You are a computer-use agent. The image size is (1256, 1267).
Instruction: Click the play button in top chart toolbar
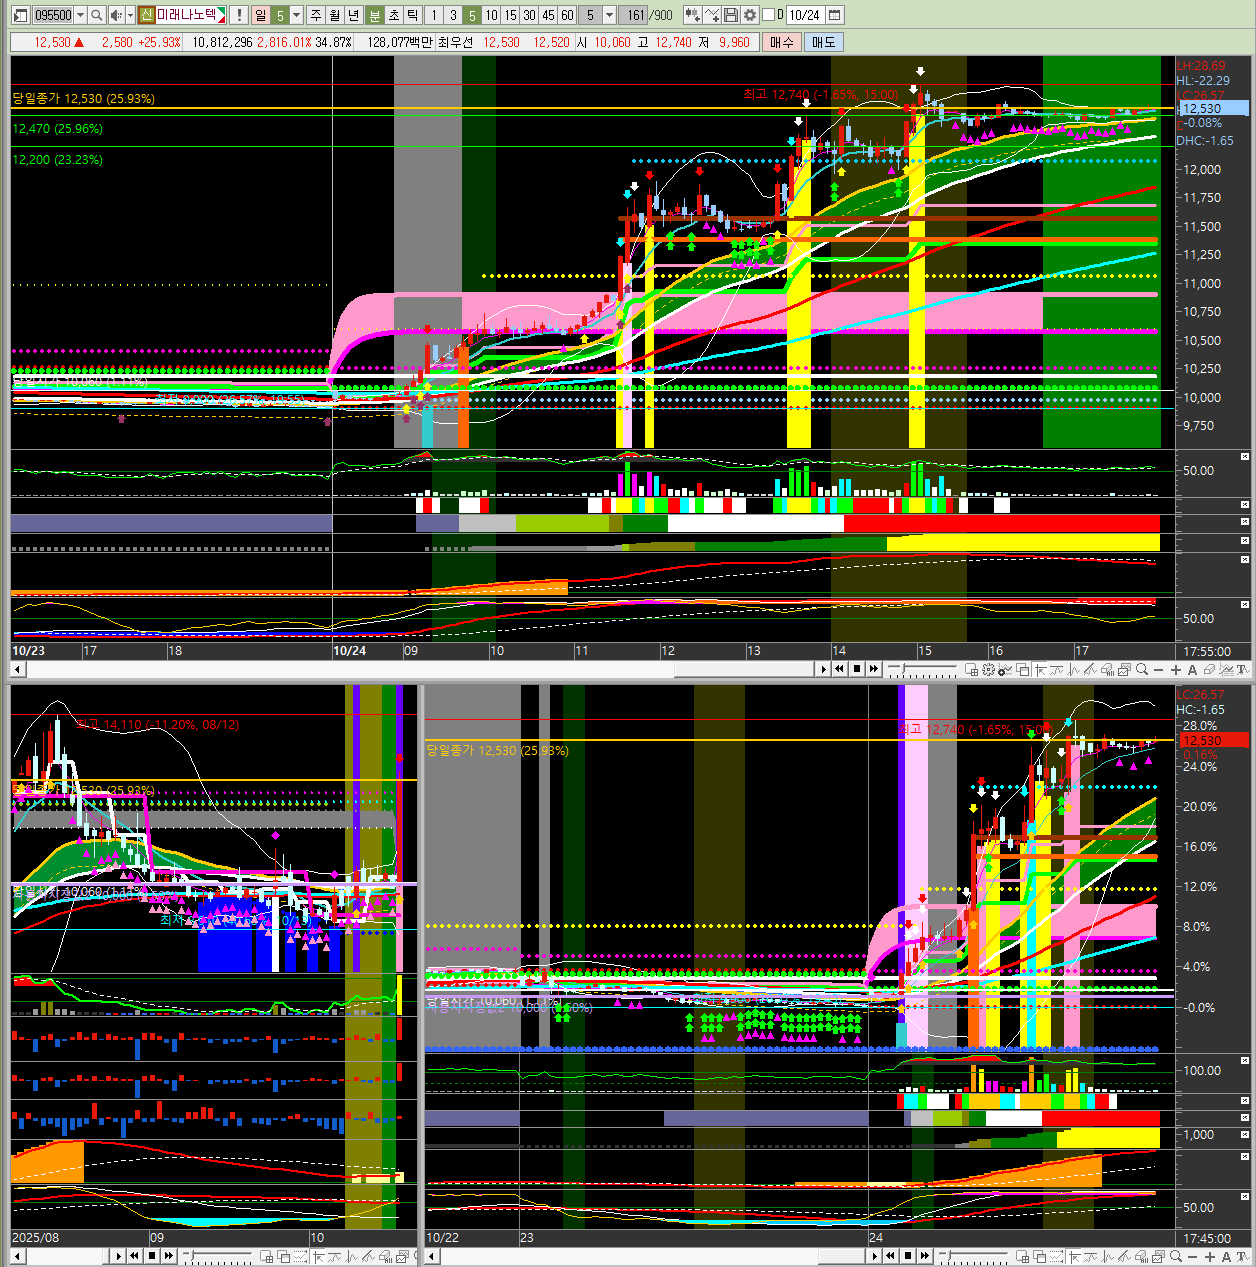[824, 670]
